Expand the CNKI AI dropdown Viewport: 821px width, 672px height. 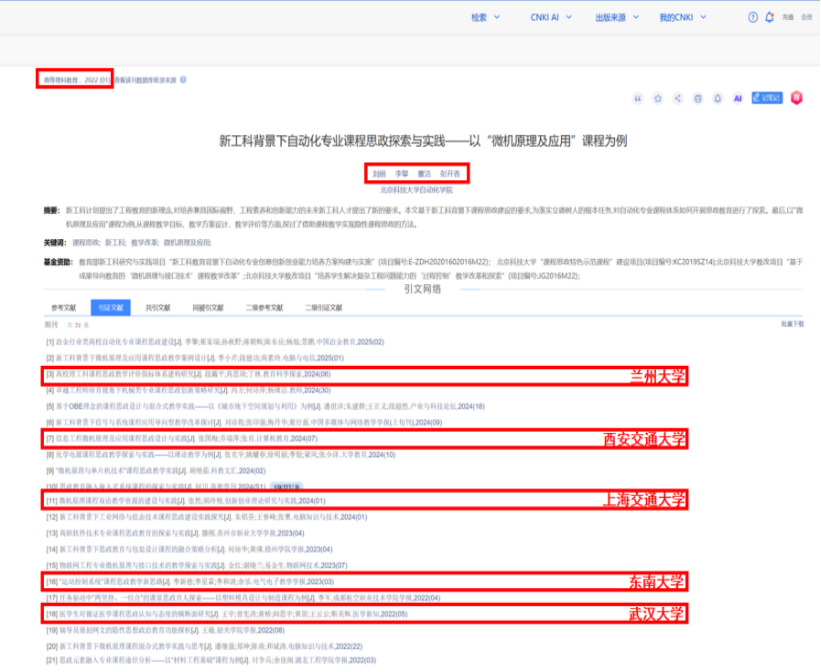551,17
